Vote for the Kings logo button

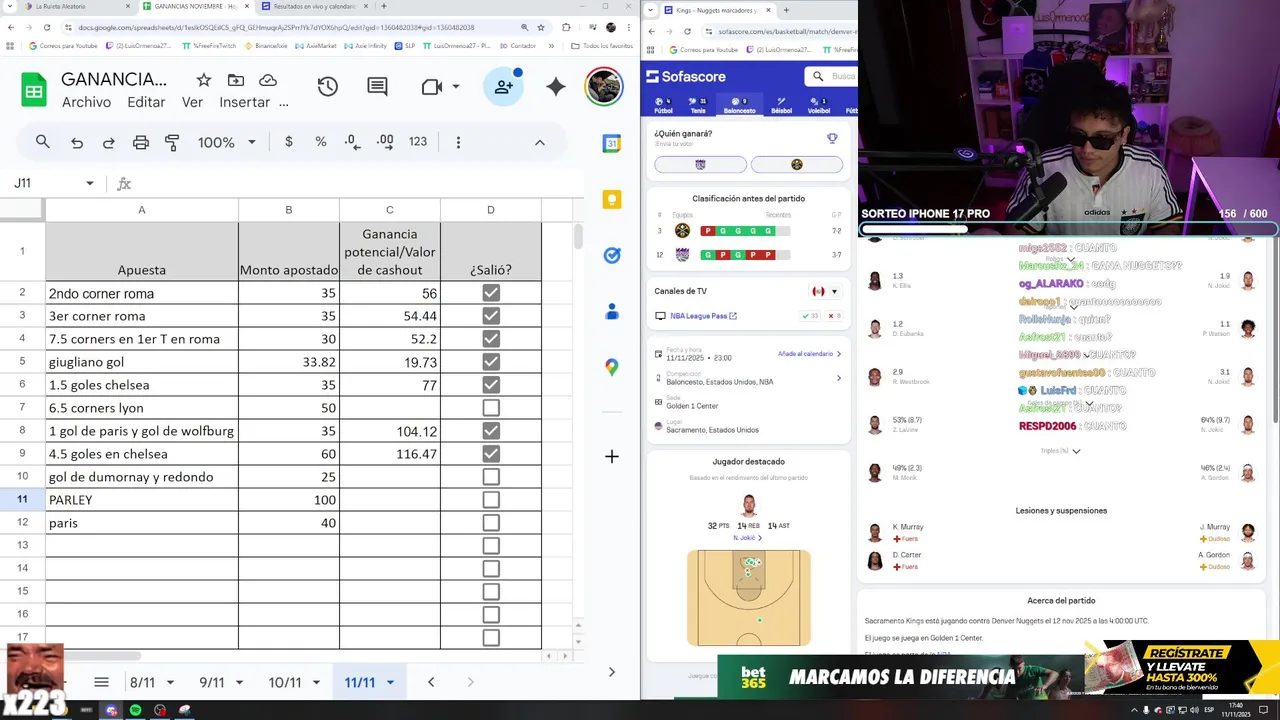[x=700, y=164]
